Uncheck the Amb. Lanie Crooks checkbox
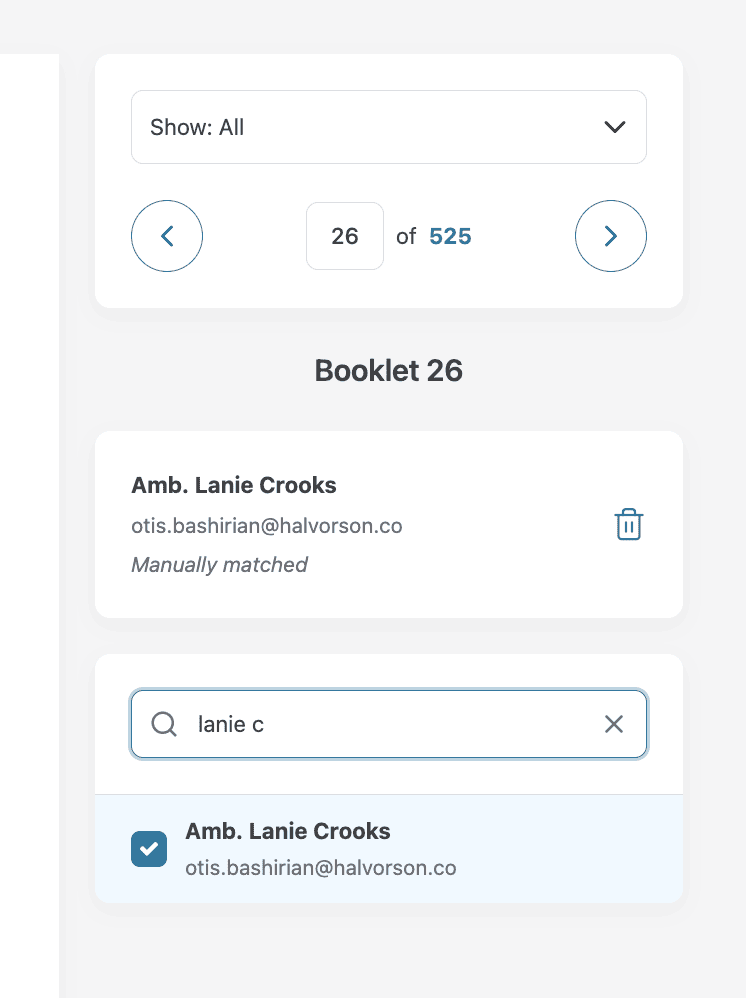The image size is (746, 998). point(149,849)
